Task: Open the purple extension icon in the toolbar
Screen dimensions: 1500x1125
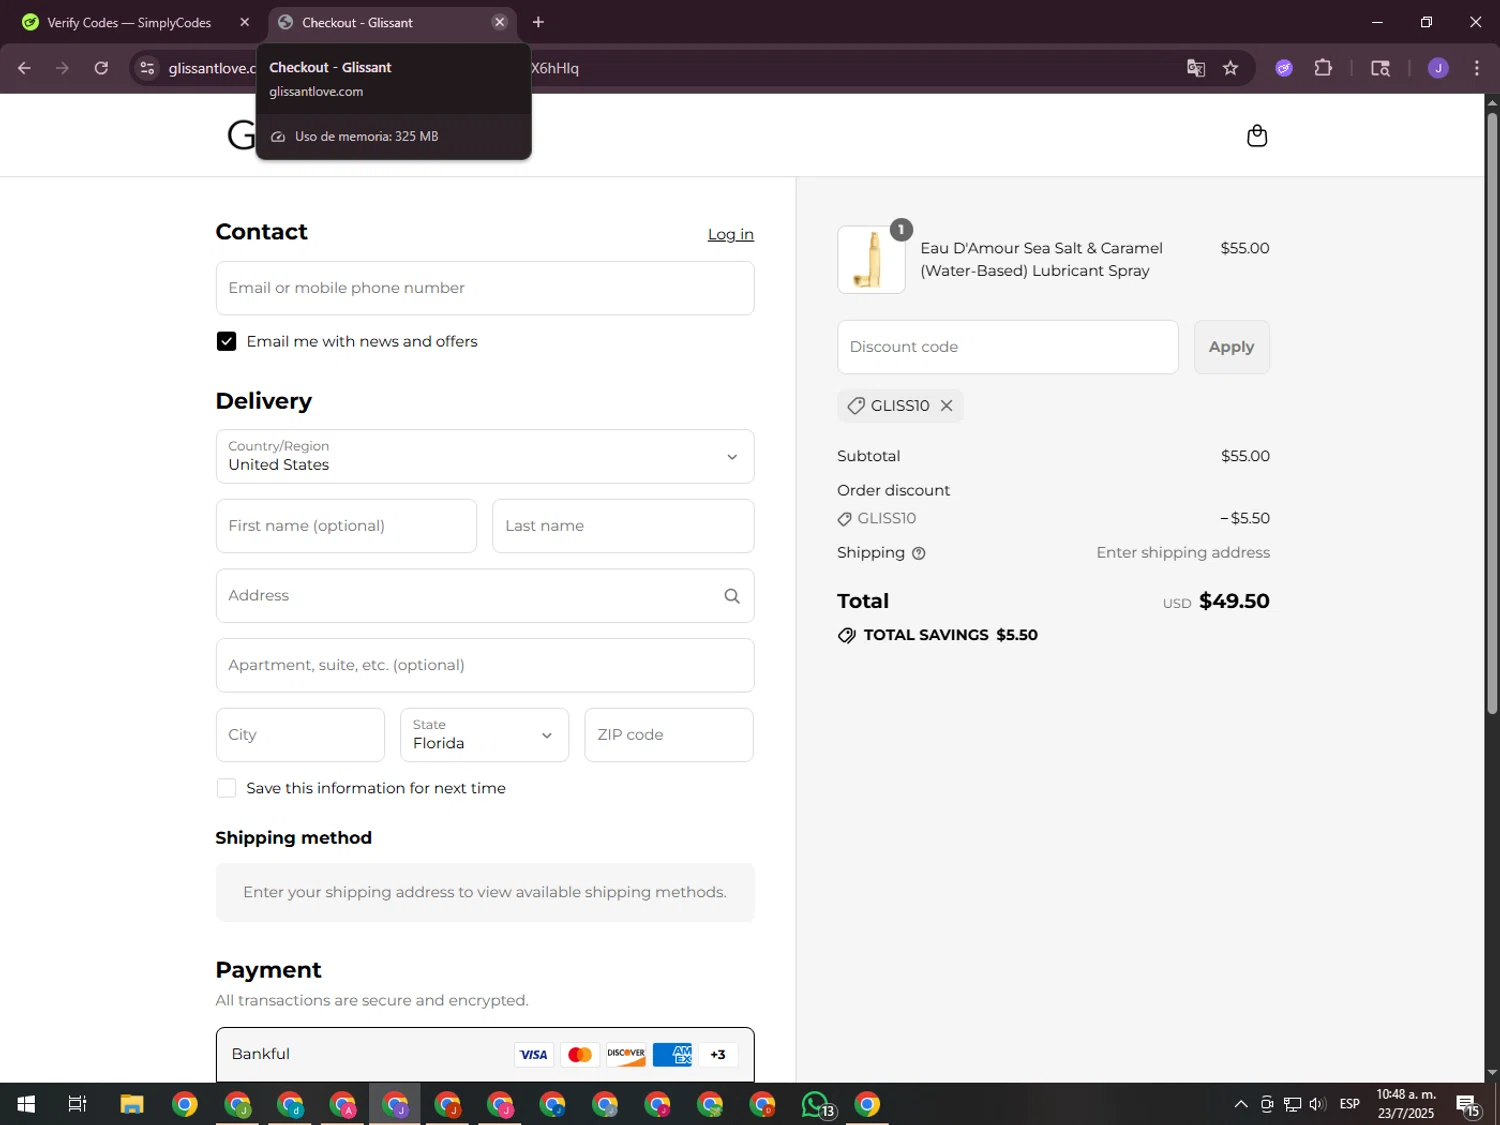Action: tap(1284, 68)
